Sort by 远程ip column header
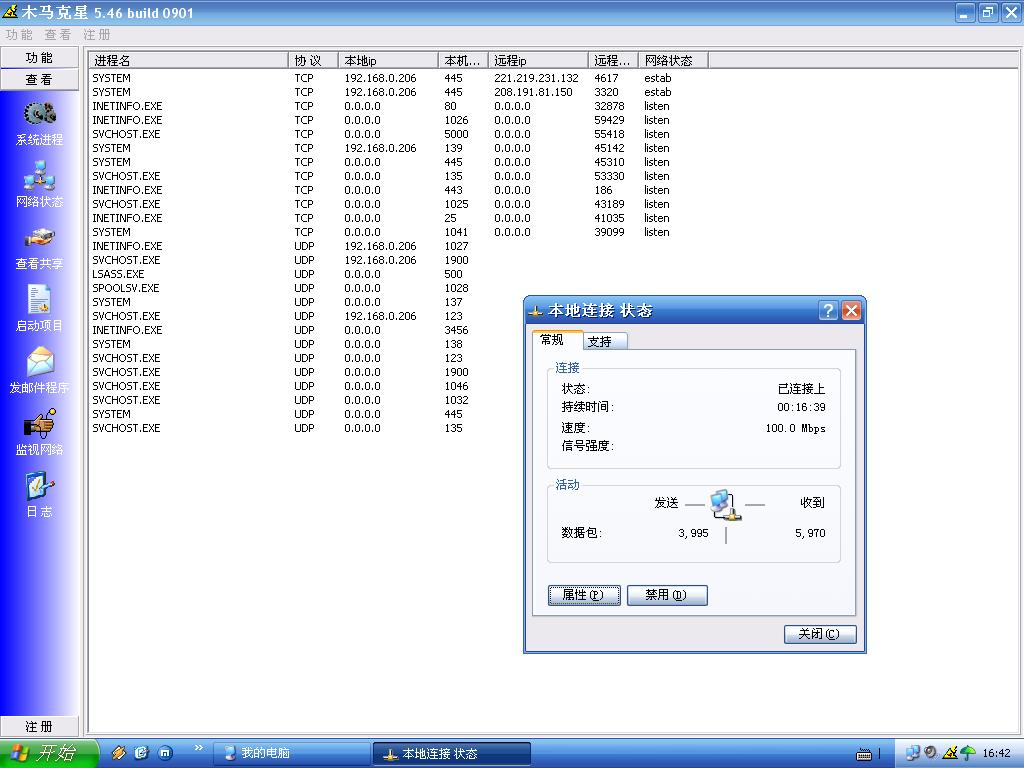Image resolution: width=1024 pixels, height=768 pixels. (x=538, y=60)
